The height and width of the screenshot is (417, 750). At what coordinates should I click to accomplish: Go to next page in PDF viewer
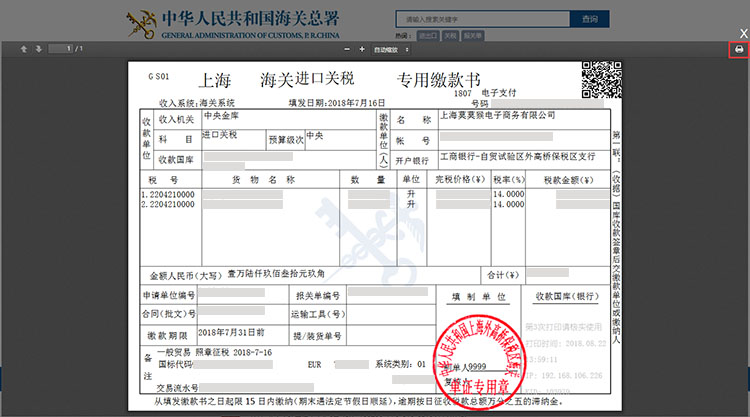point(38,49)
